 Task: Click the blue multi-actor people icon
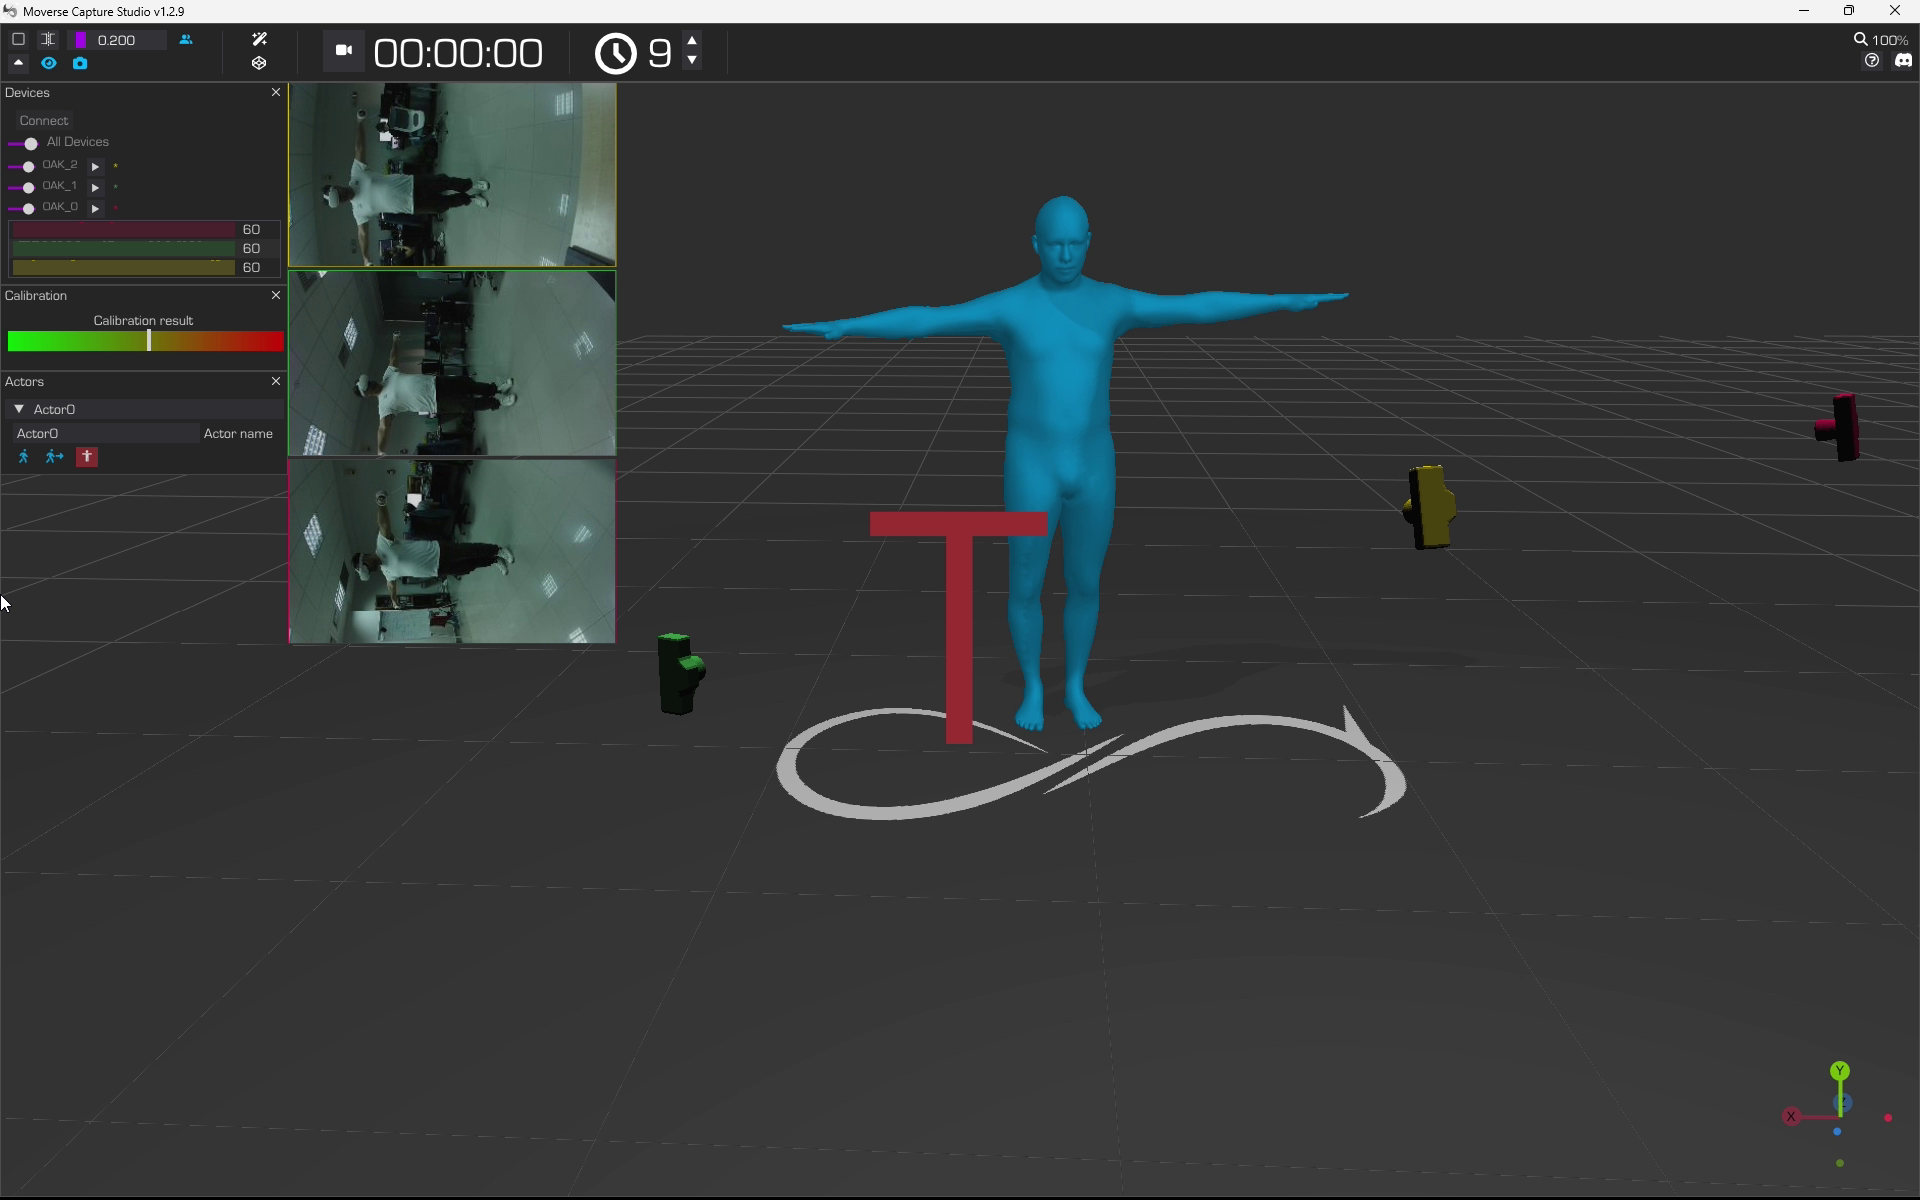point(186,40)
